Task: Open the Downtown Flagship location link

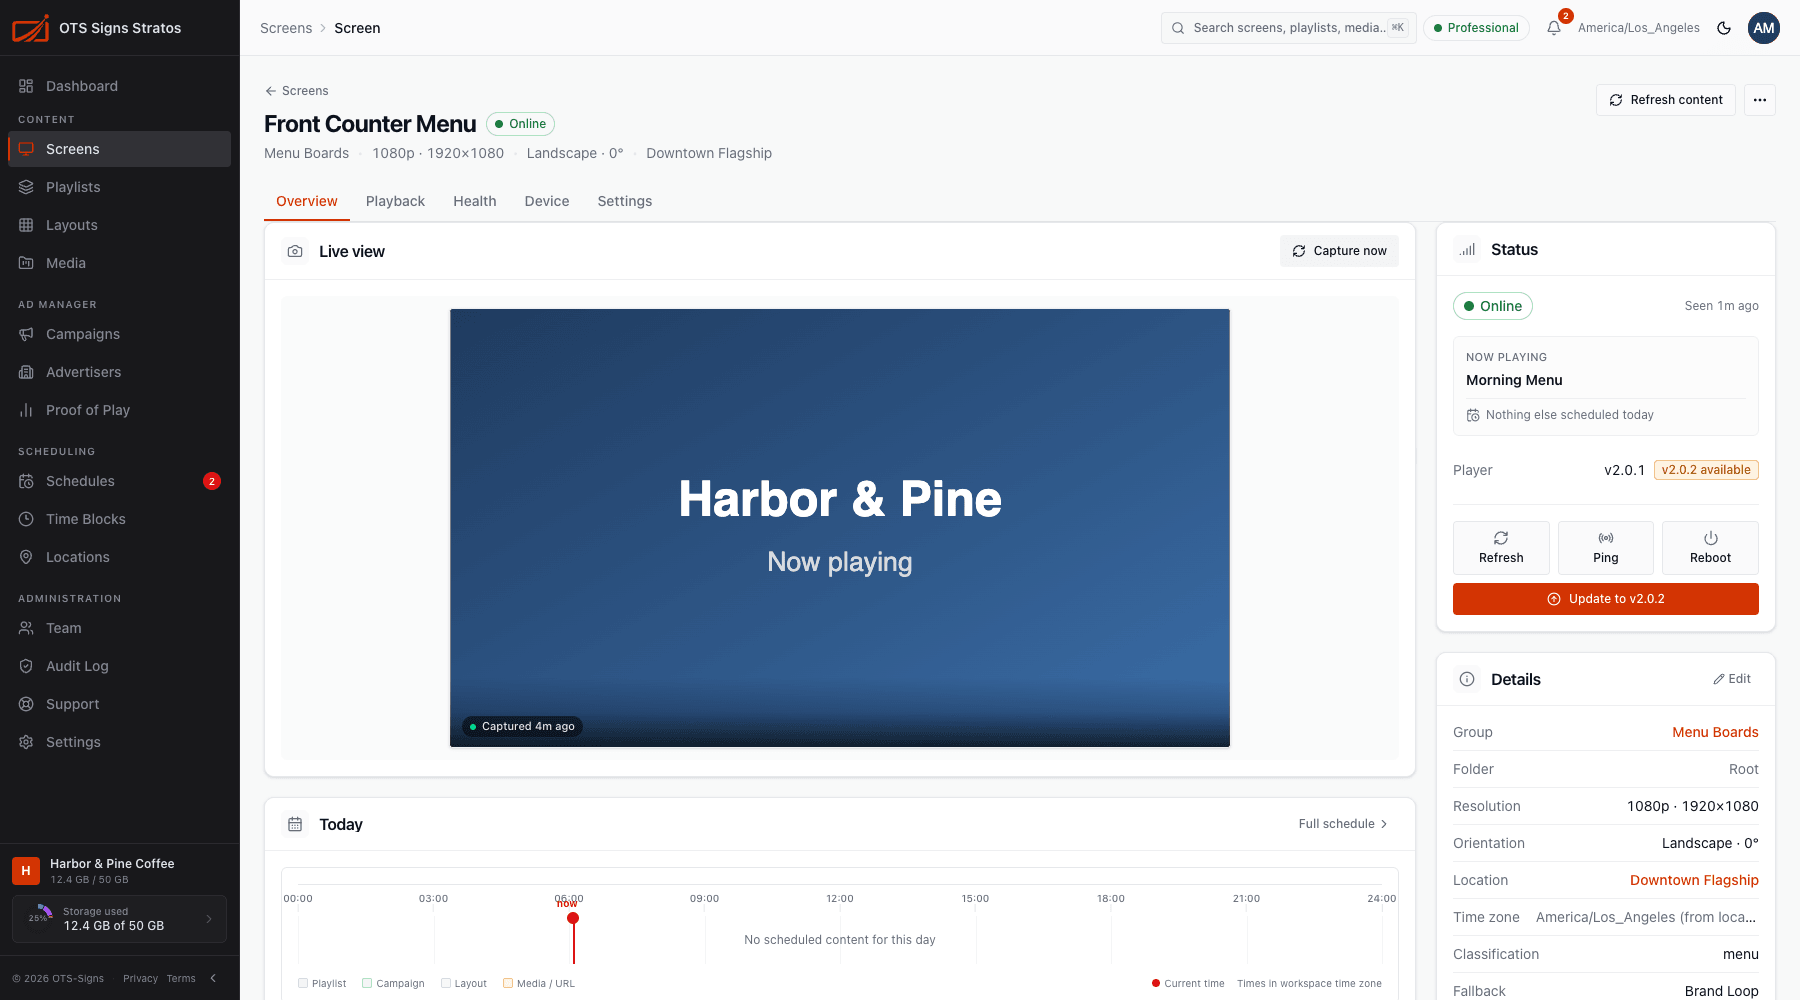Action: click(x=1694, y=880)
